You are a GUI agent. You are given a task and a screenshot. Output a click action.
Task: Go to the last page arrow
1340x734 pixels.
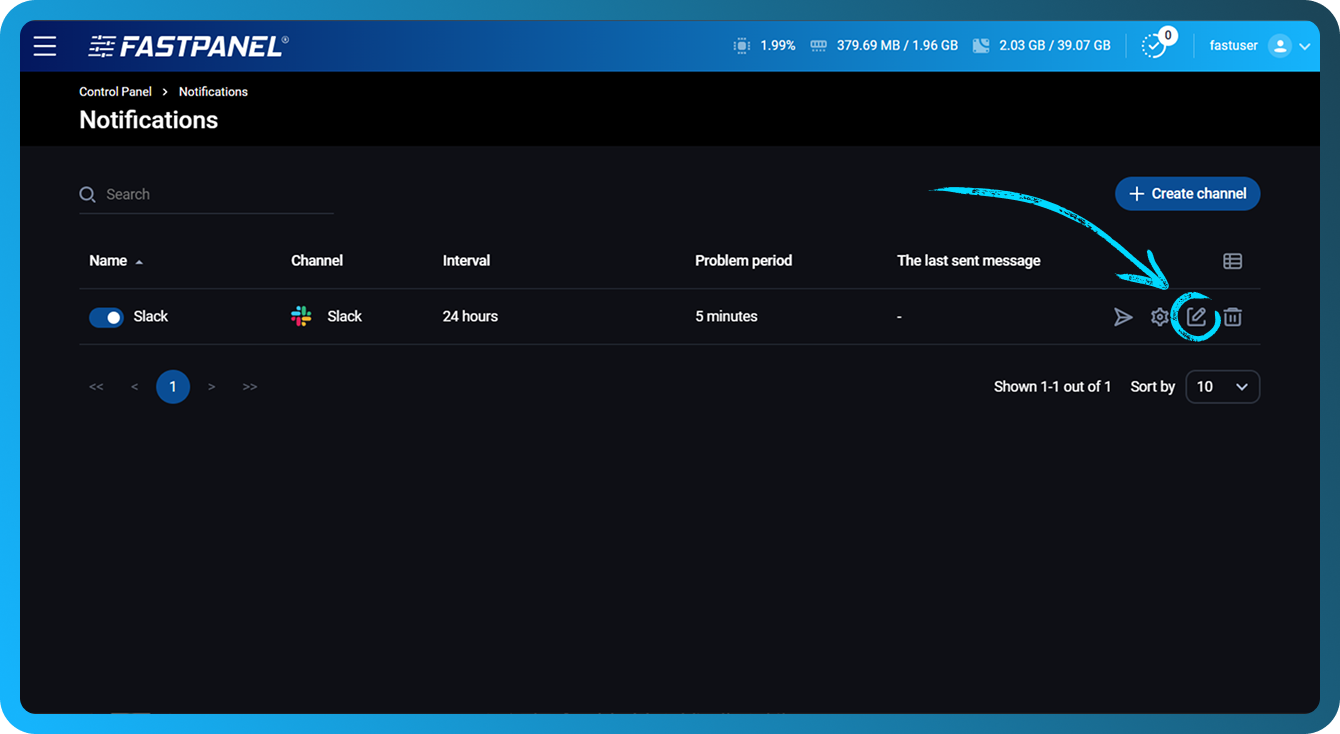tap(250, 387)
